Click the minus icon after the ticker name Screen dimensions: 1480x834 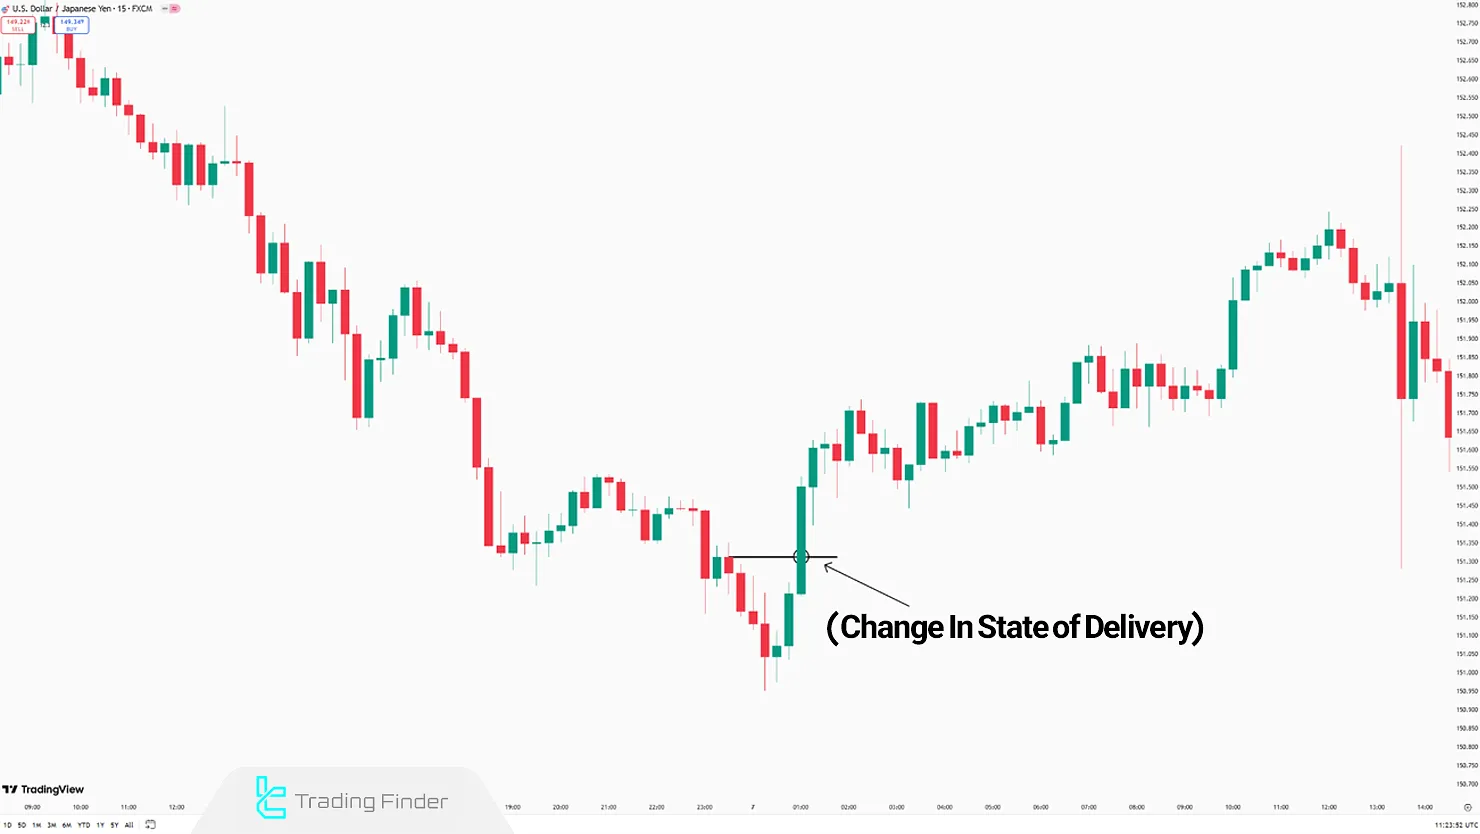164,8
